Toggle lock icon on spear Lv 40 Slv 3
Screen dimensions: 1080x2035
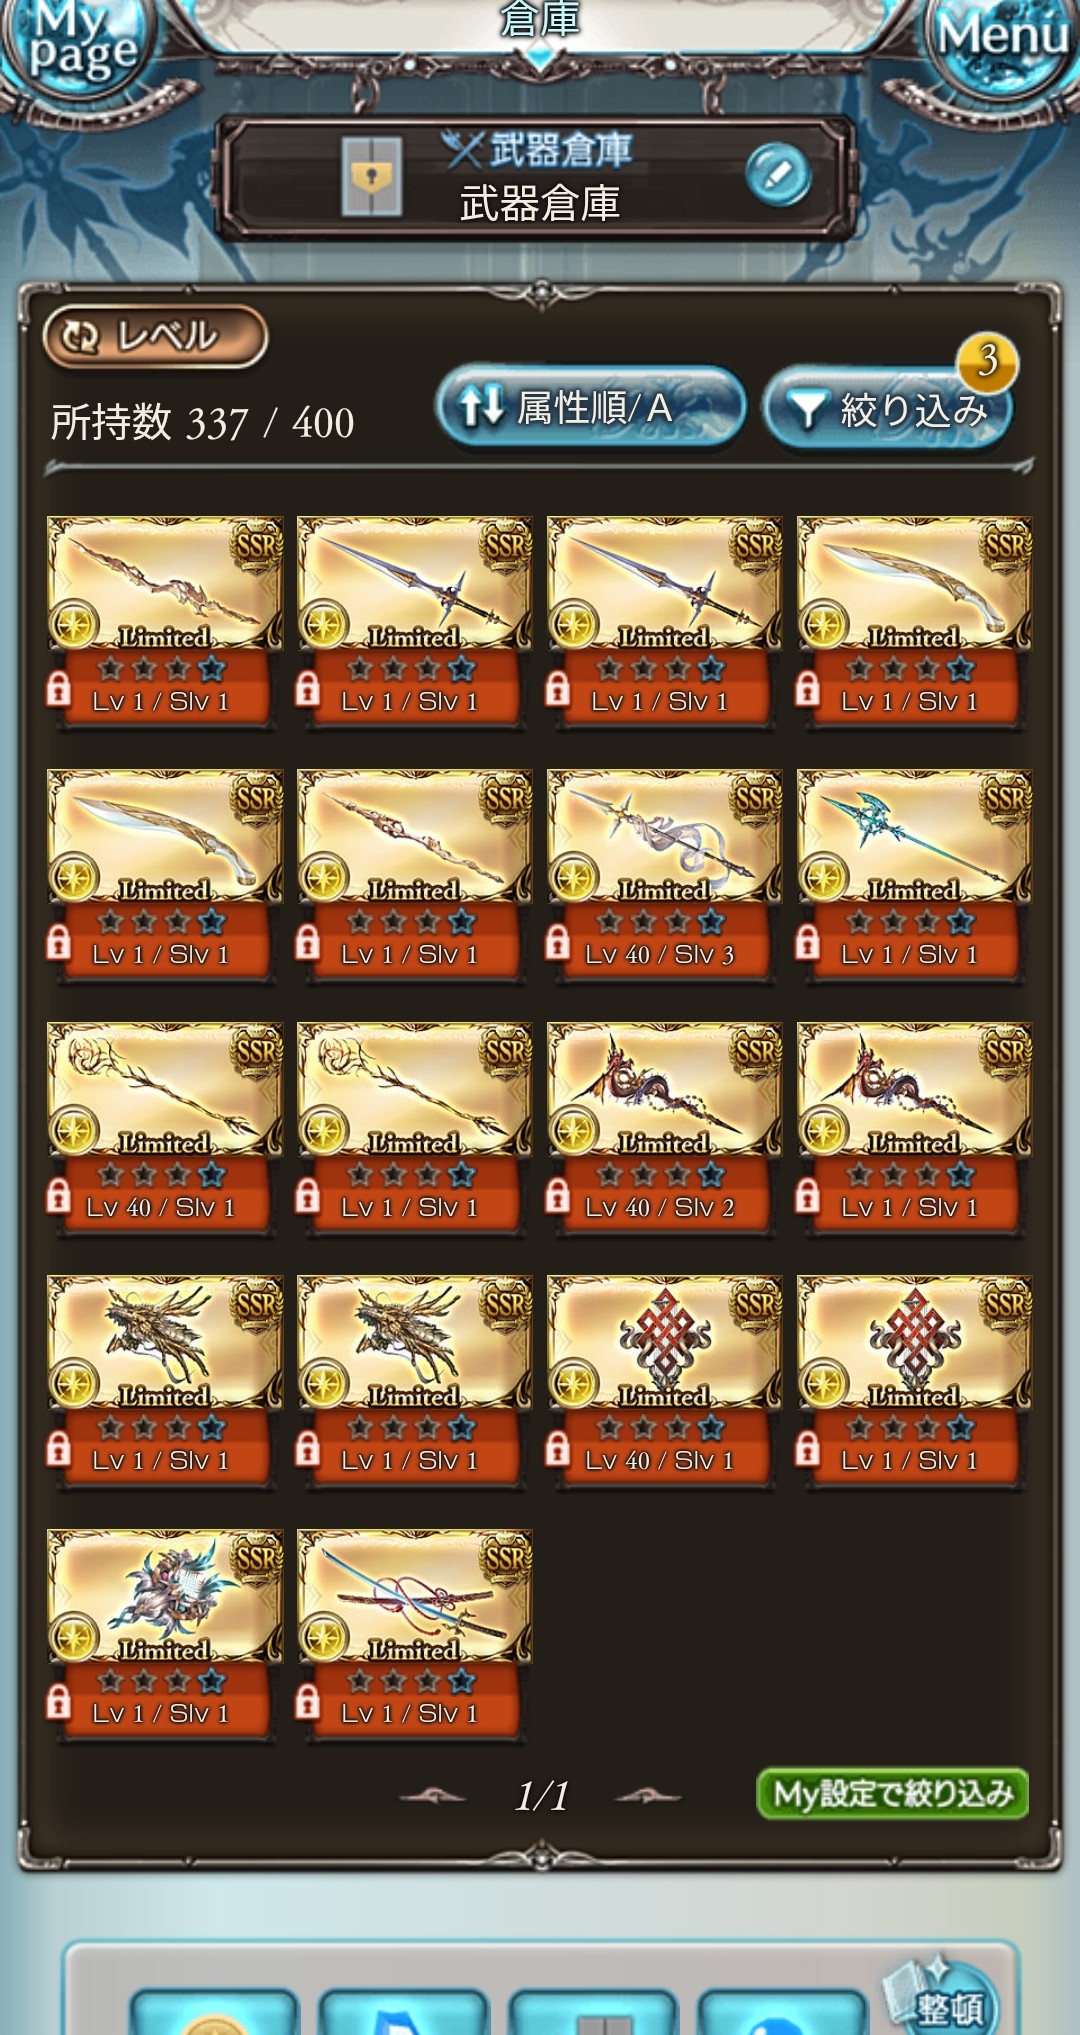(x=557, y=941)
